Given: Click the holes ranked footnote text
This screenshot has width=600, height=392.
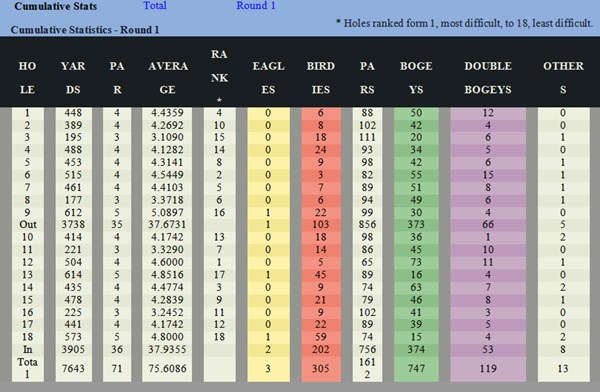Looking at the screenshot, I should (x=464, y=23).
